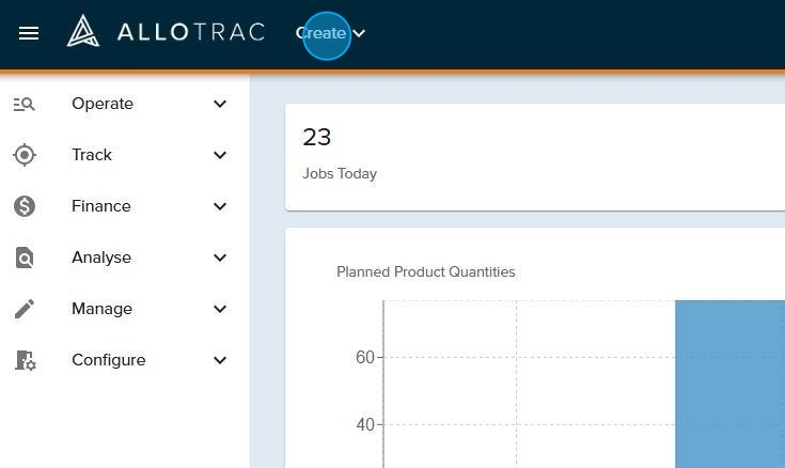The height and width of the screenshot is (468, 785).
Task: Click the Operate search-list icon
Action: click(x=24, y=104)
